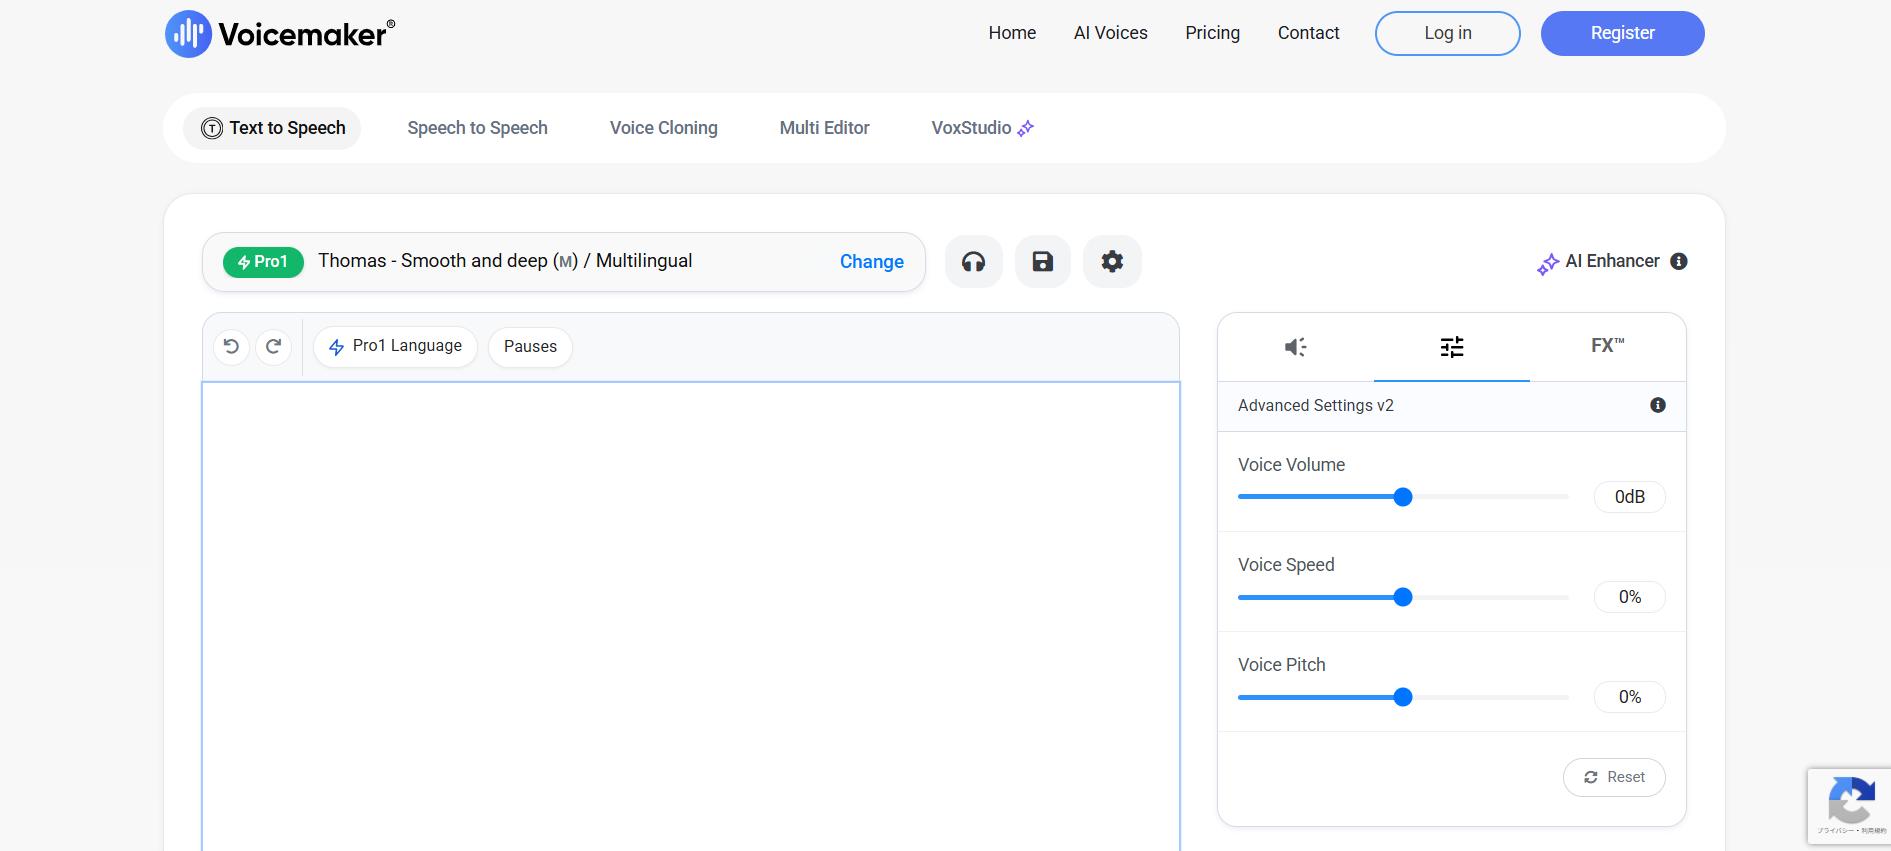This screenshot has width=1891, height=851.
Task: Go to AI Voices page
Action: (1110, 33)
